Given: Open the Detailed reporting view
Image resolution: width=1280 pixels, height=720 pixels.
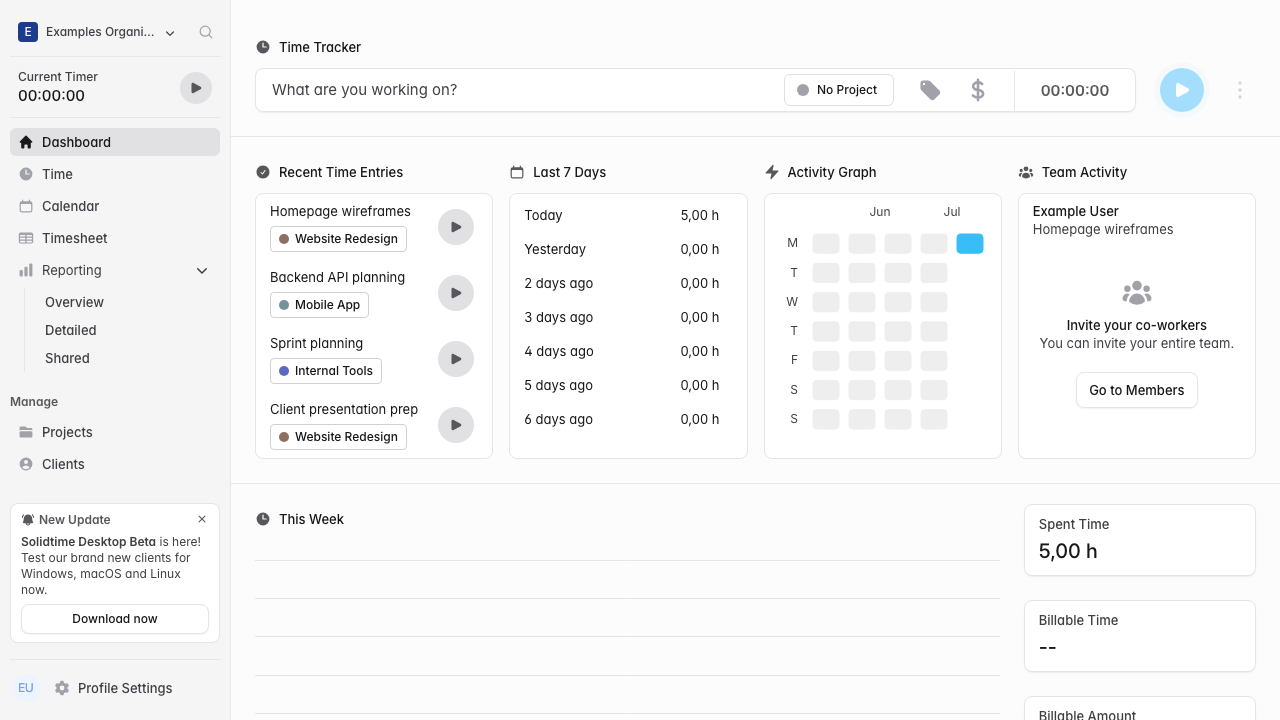Looking at the screenshot, I should [x=71, y=330].
